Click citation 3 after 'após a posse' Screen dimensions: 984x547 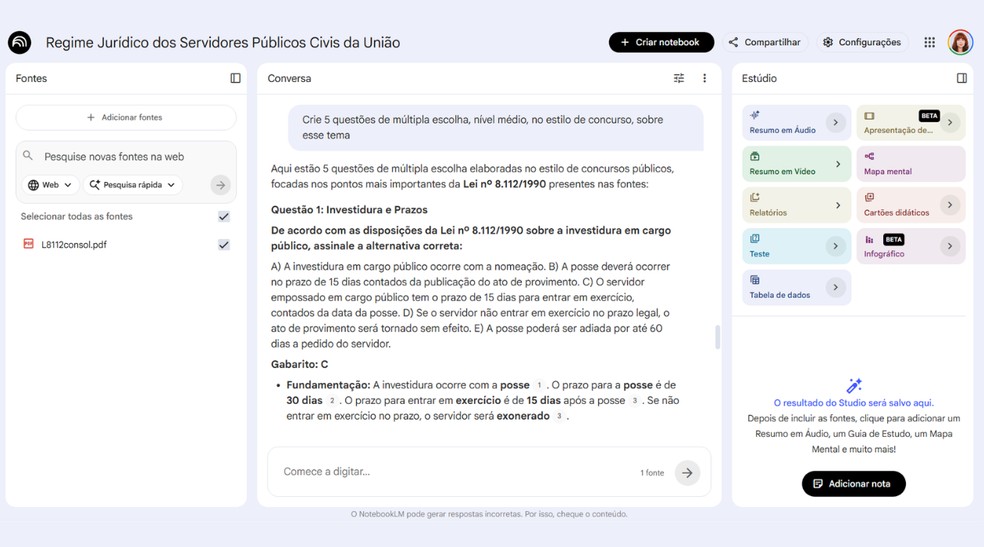(x=634, y=401)
